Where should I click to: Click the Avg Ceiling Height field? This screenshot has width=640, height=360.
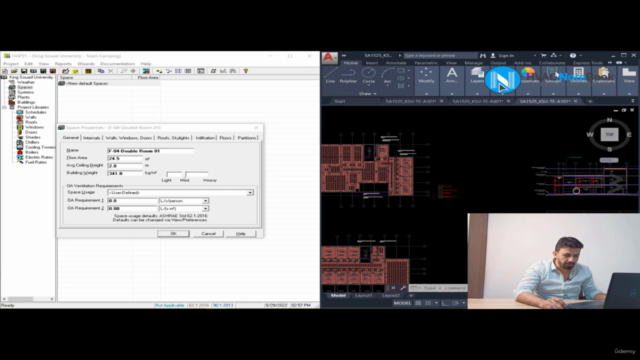point(125,166)
